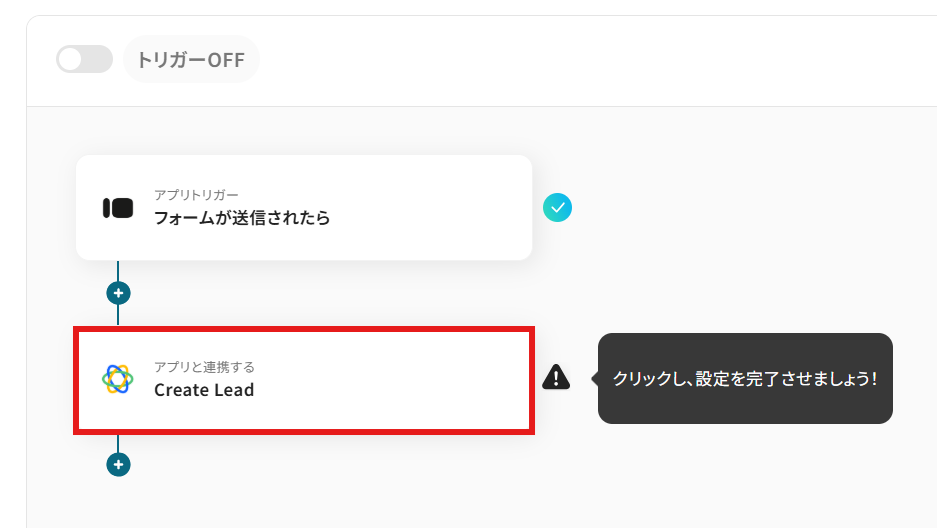Click the colorful Create Lead app icon

pos(117,379)
